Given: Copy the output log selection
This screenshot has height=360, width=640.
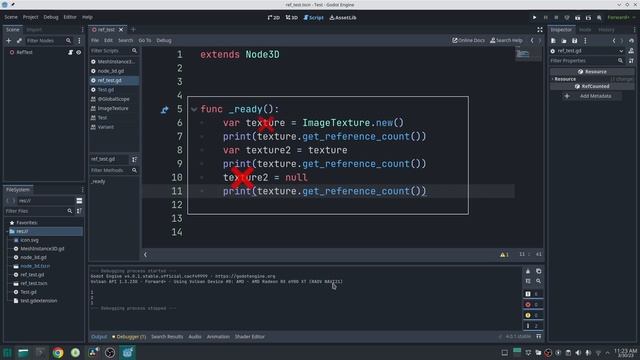Looking at the screenshot, I should click(x=539, y=271).
